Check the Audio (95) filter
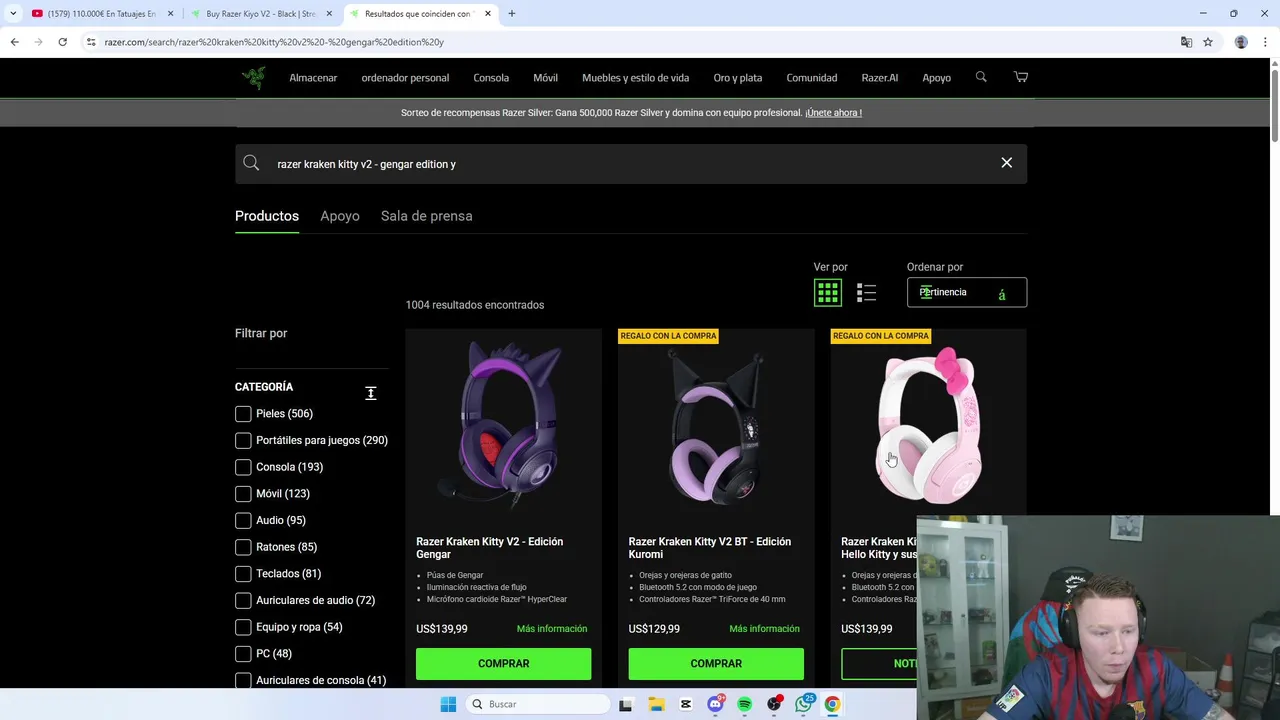Screen dimensions: 1280x720 click(243, 520)
